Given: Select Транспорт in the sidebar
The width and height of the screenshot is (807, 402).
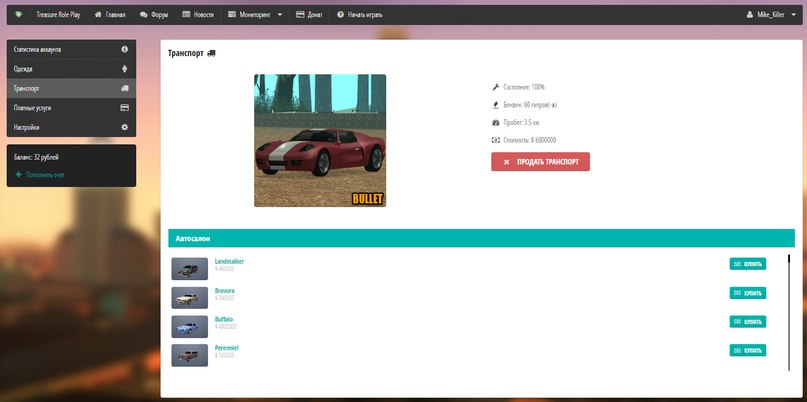Looking at the screenshot, I should tap(72, 89).
